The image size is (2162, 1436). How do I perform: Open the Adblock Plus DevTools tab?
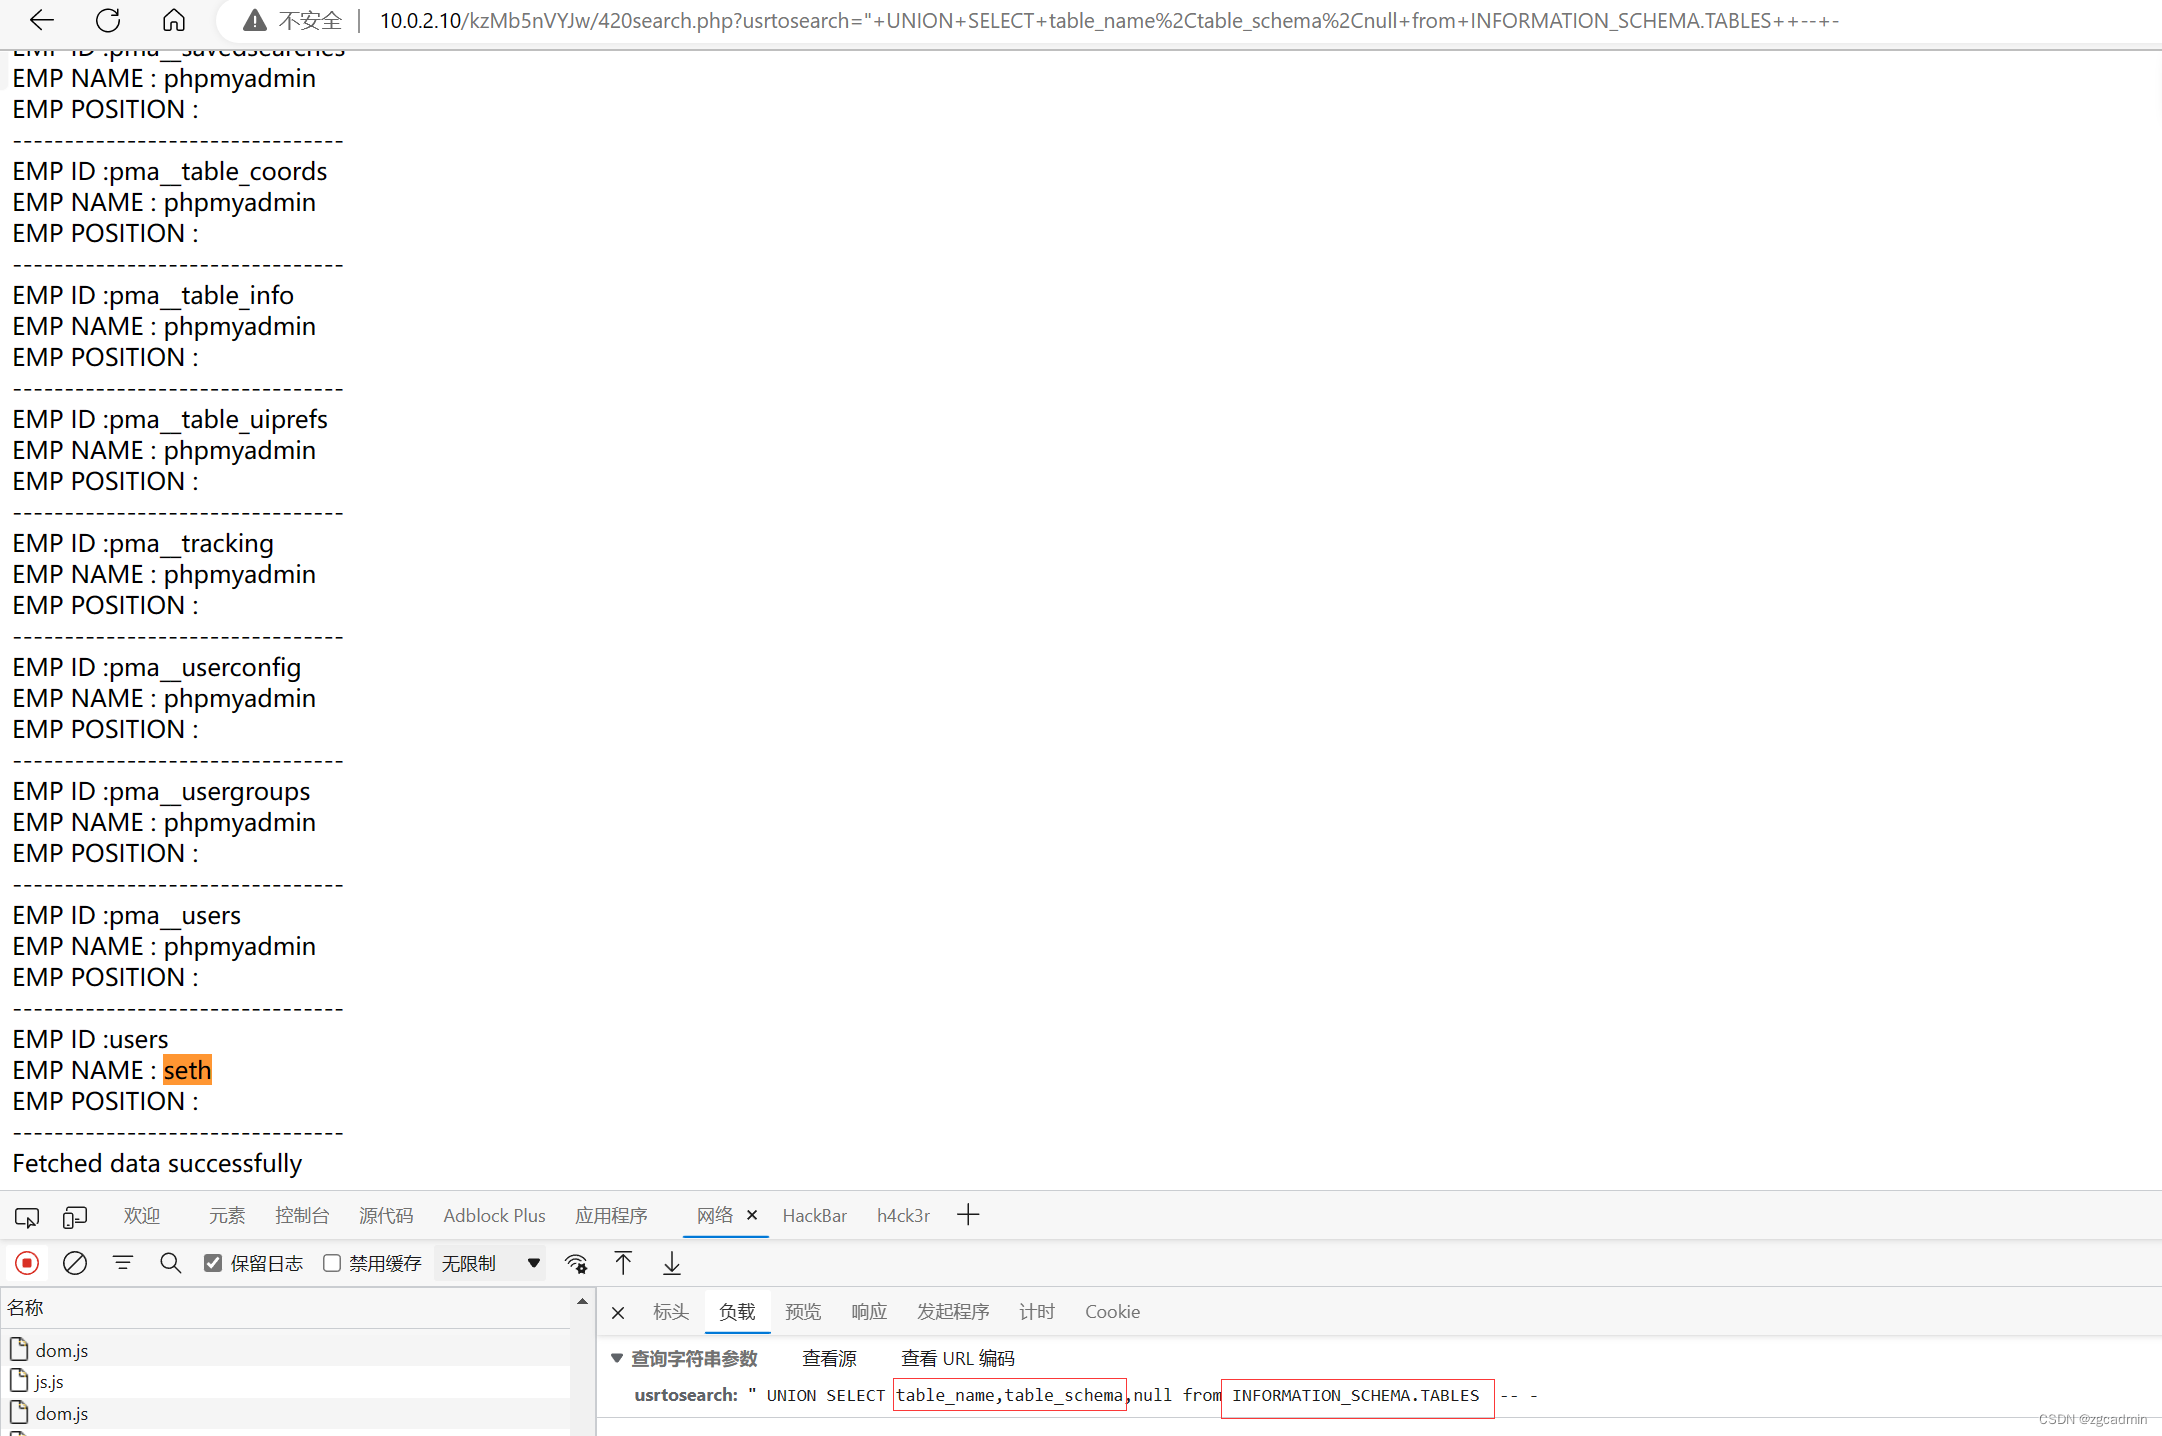(494, 1215)
